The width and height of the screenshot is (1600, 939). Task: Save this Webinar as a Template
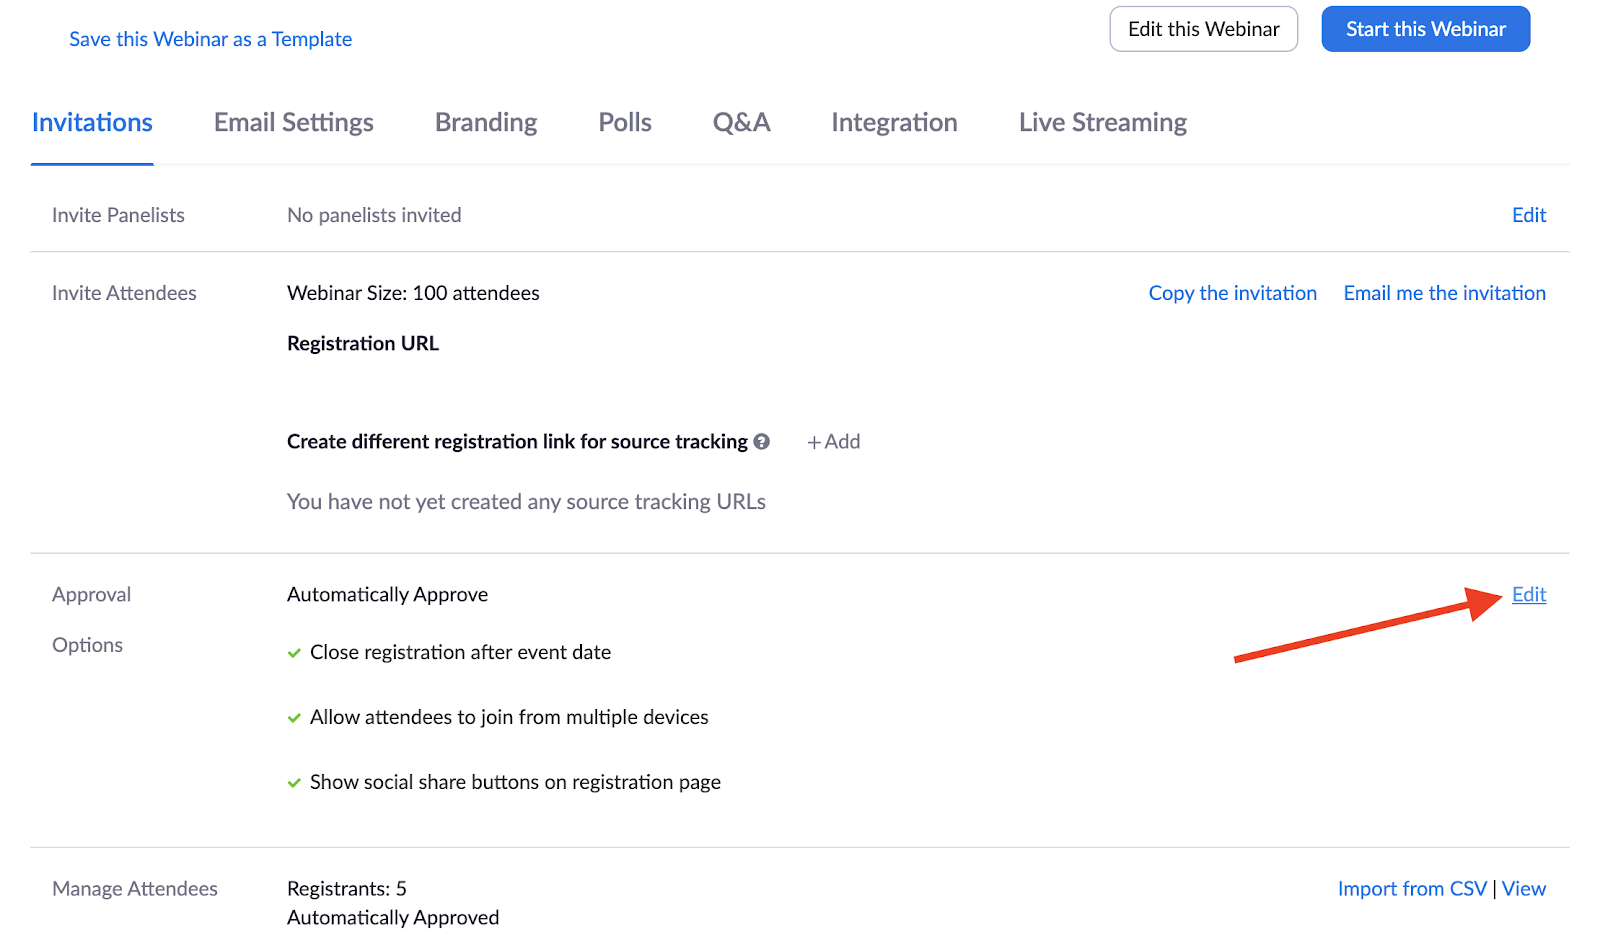[x=210, y=39]
